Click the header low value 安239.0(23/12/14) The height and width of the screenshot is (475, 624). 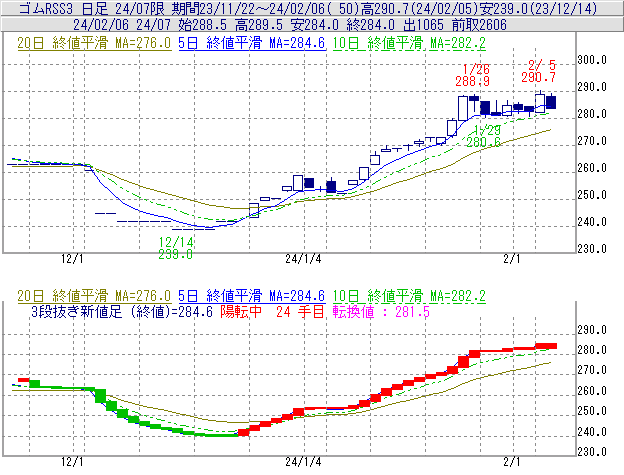[538, 8]
